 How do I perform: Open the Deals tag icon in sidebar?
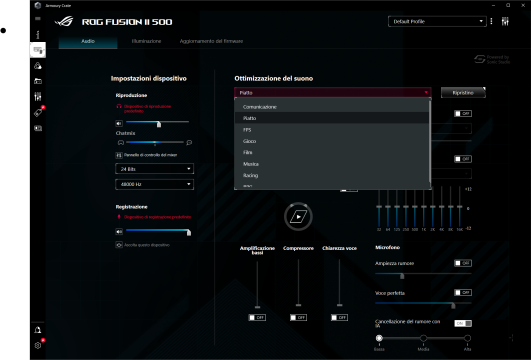[x=38, y=112]
